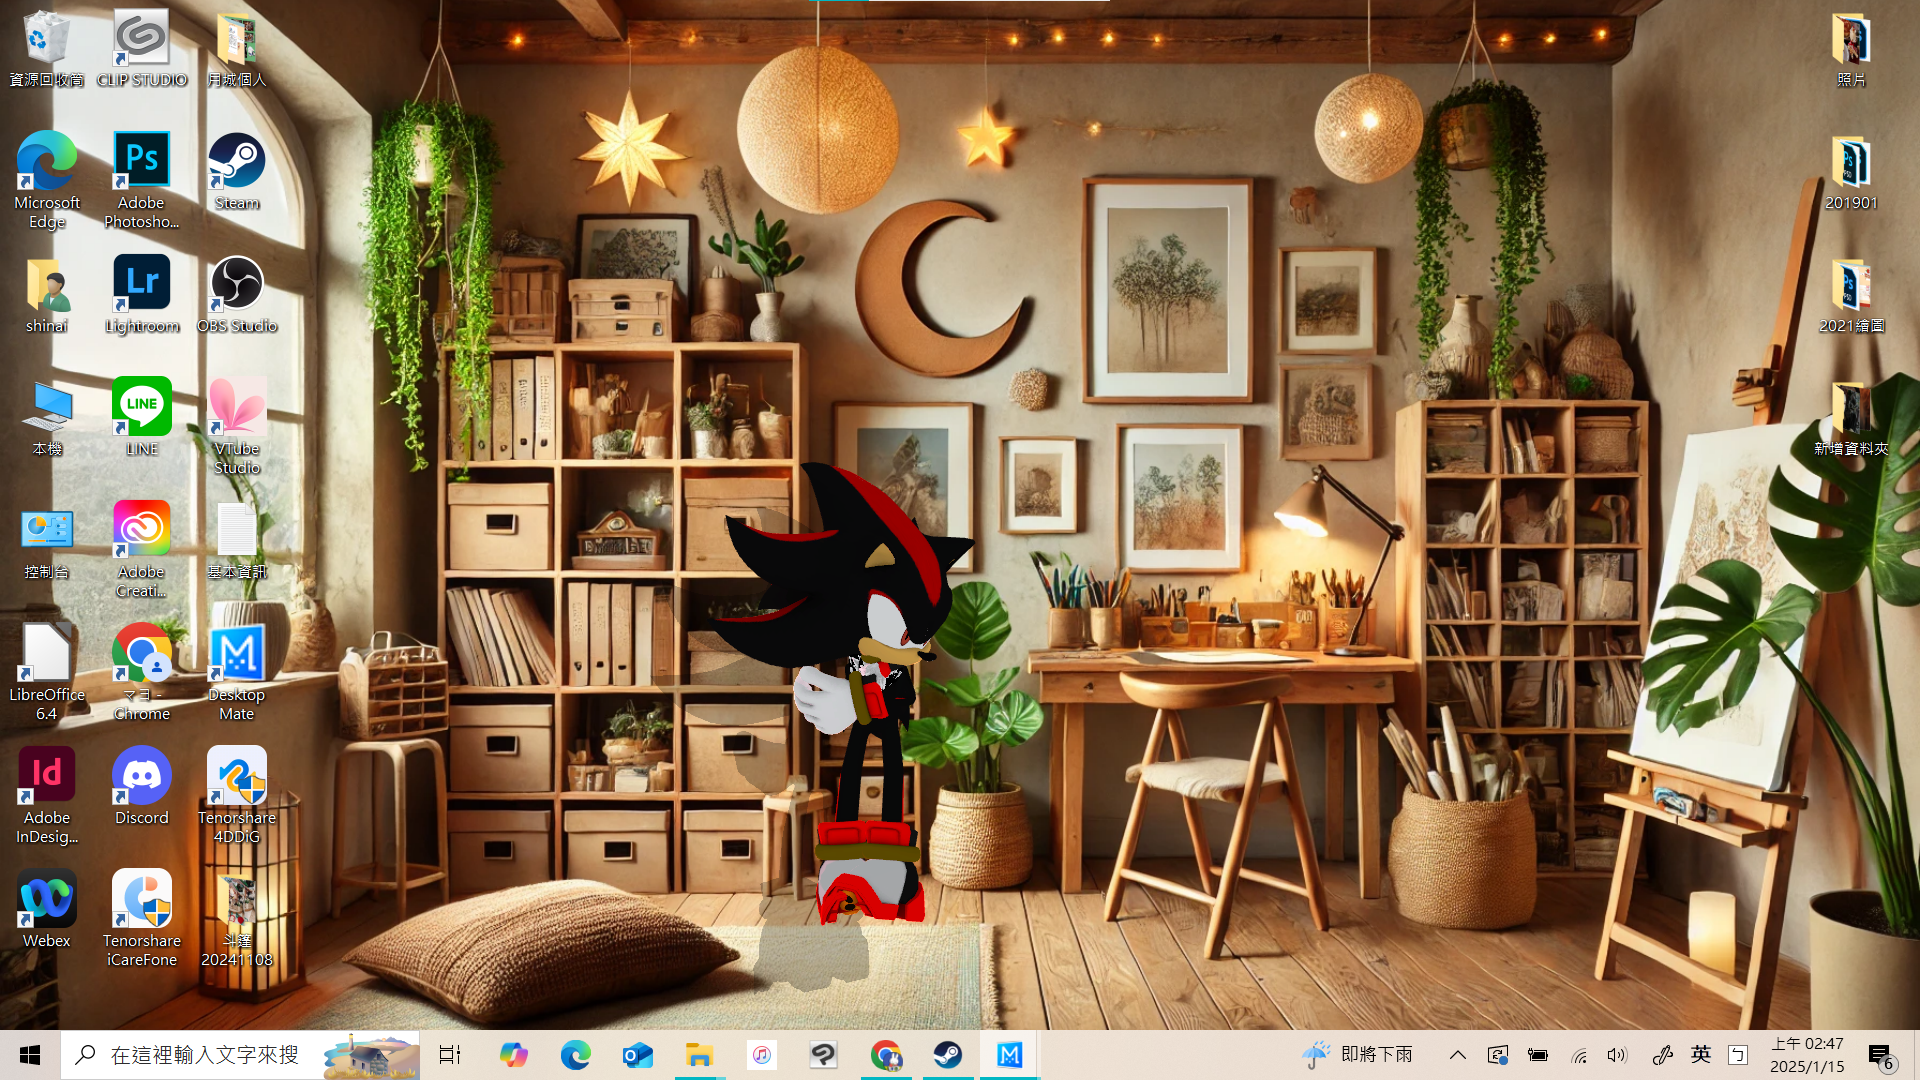This screenshot has height=1080, width=1920.
Task: Open the shinai user folder
Action: tap(46, 294)
